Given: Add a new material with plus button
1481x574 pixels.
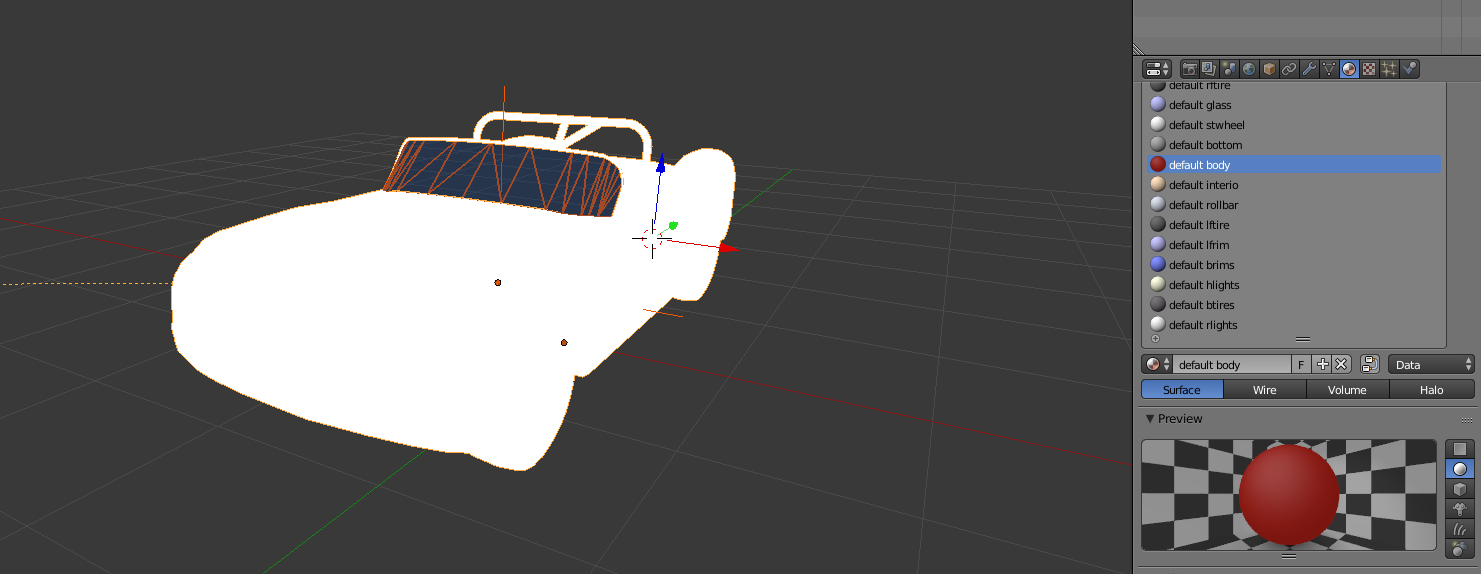Looking at the screenshot, I should [1322, 365].
